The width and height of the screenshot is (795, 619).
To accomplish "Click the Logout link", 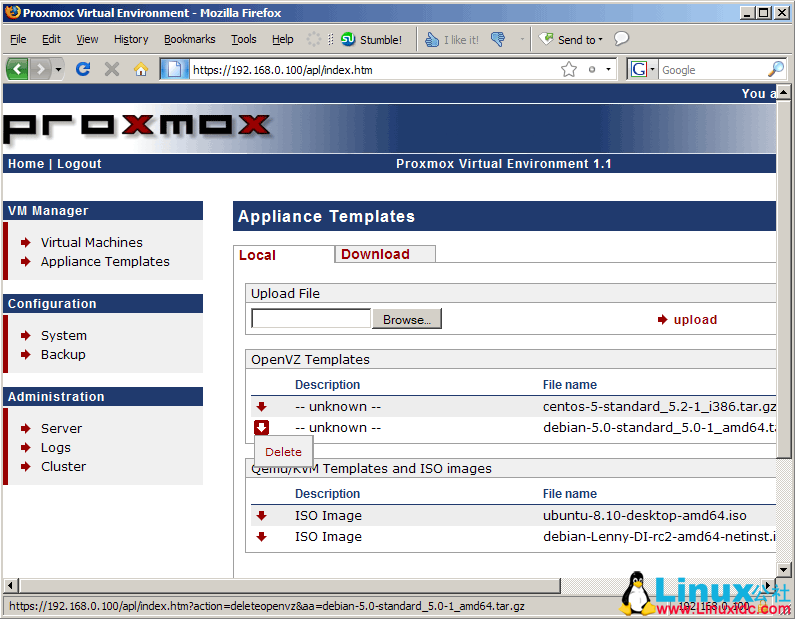I will (x=79, y=164).
